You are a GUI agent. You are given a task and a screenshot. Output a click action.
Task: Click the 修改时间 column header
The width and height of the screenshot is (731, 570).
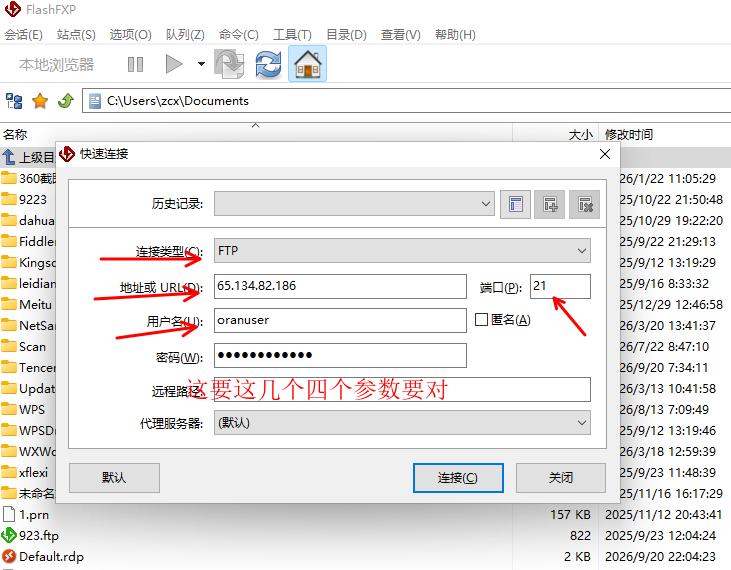628,135
